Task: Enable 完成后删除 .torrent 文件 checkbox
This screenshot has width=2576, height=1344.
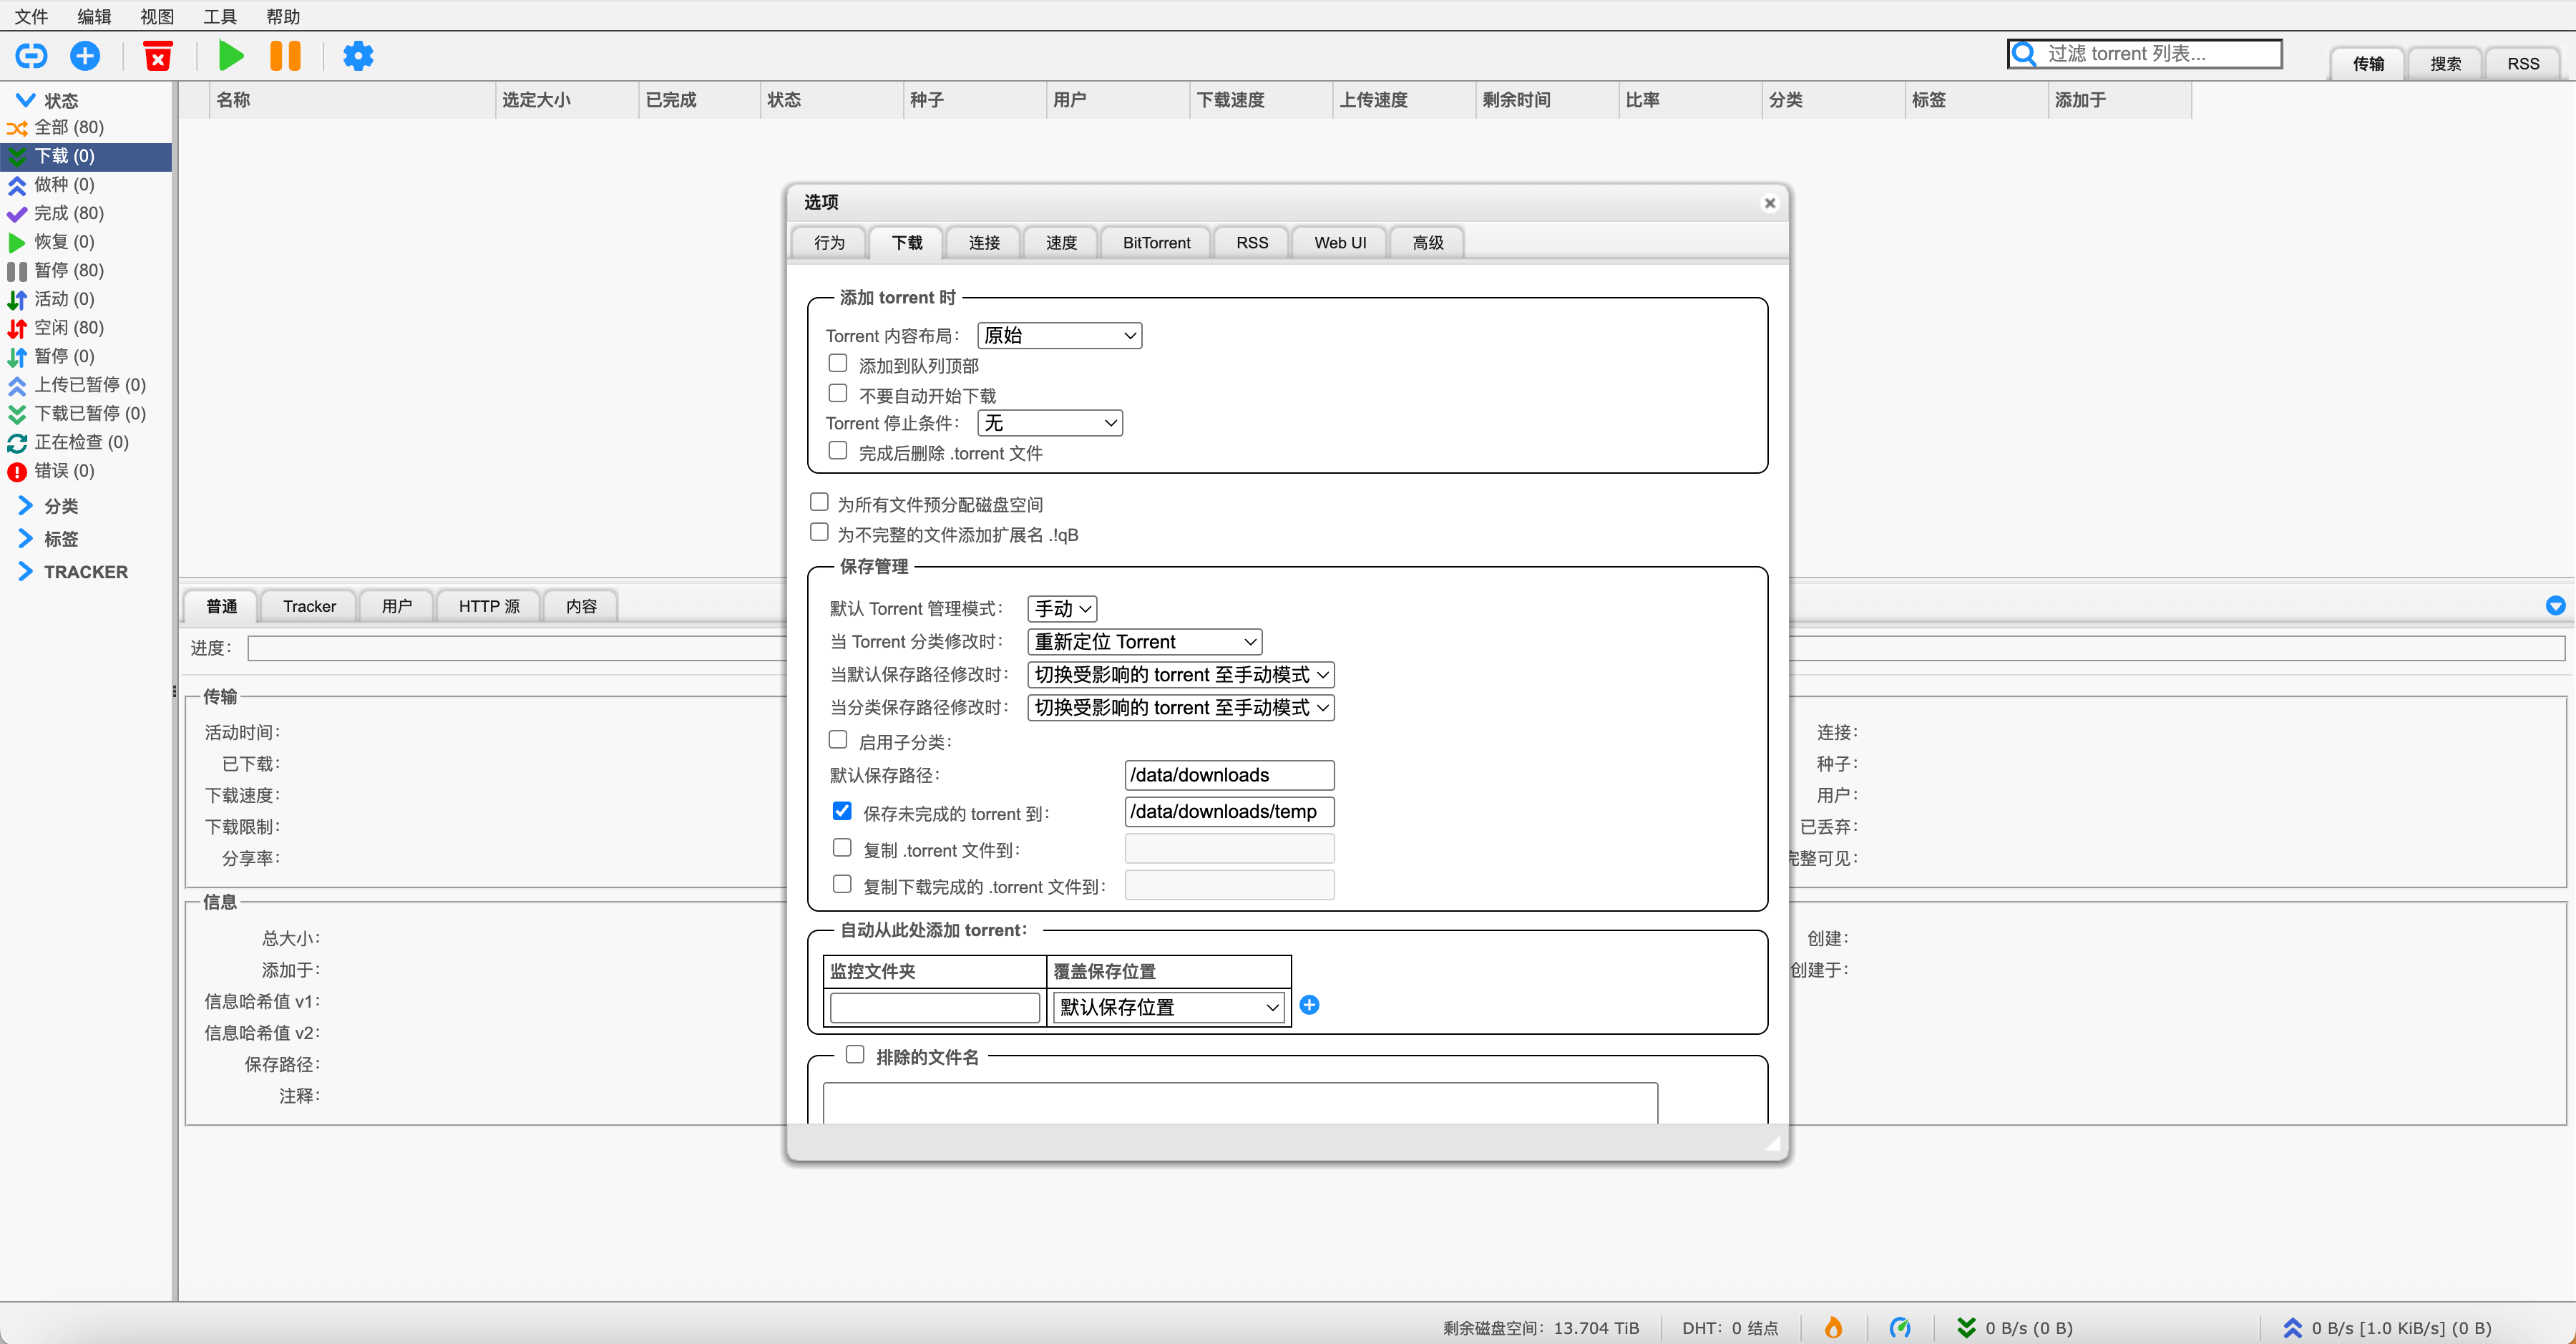Action: click(838, 451)
